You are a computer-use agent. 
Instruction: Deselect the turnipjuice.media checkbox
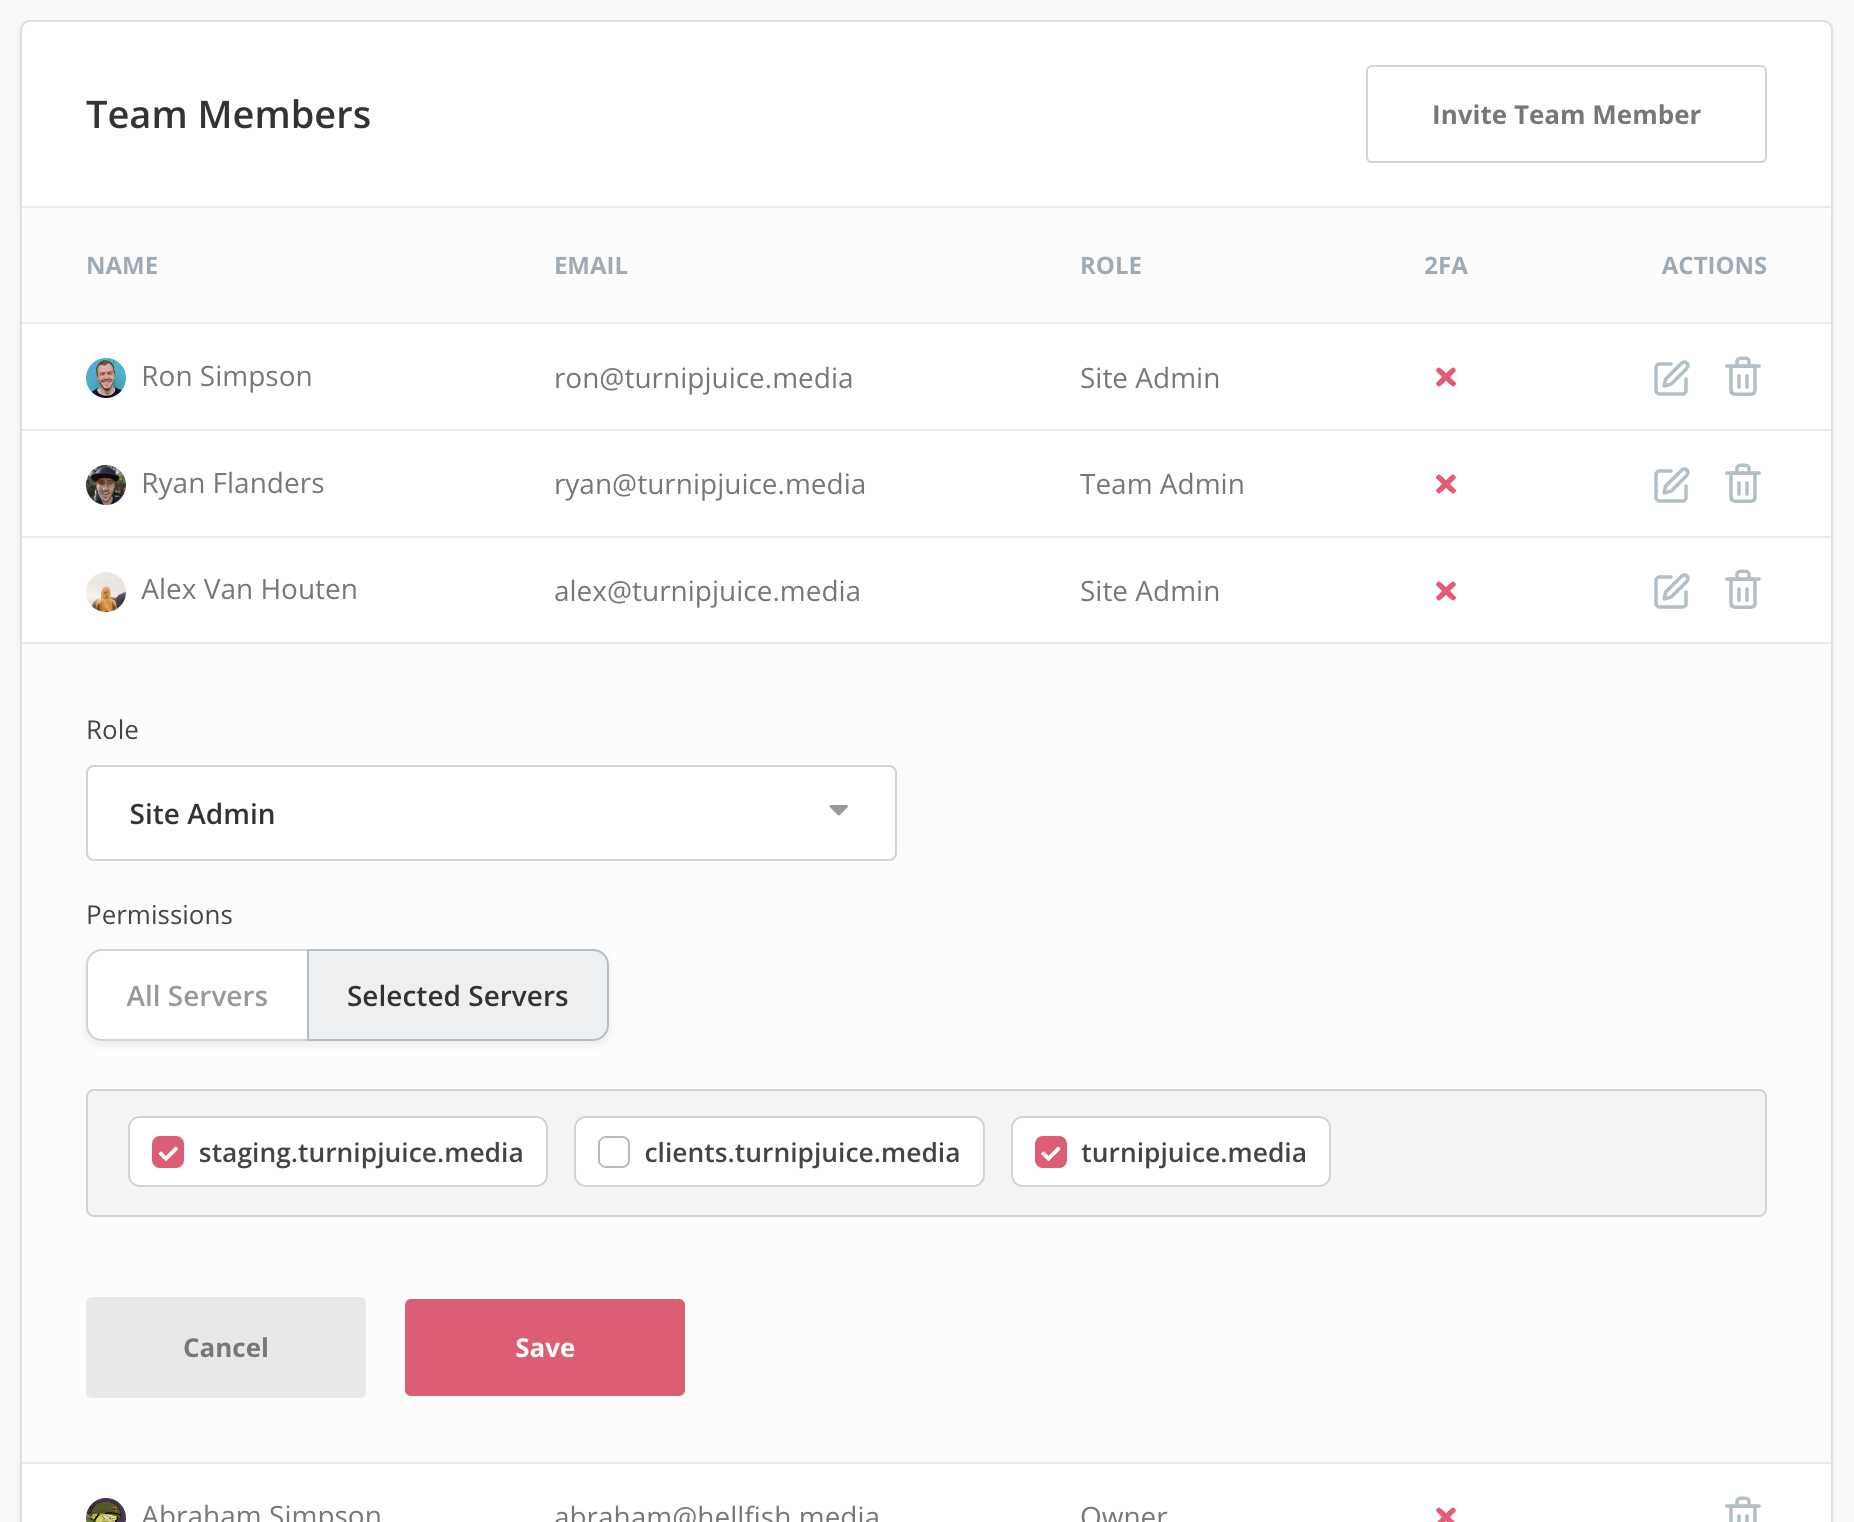pyautogui.click(x=1051, y=1152)
